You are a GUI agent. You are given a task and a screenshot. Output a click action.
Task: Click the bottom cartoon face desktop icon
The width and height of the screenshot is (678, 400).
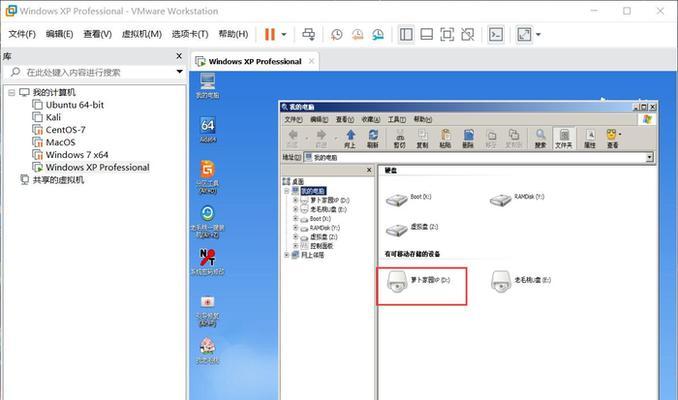tap(208, 351)
